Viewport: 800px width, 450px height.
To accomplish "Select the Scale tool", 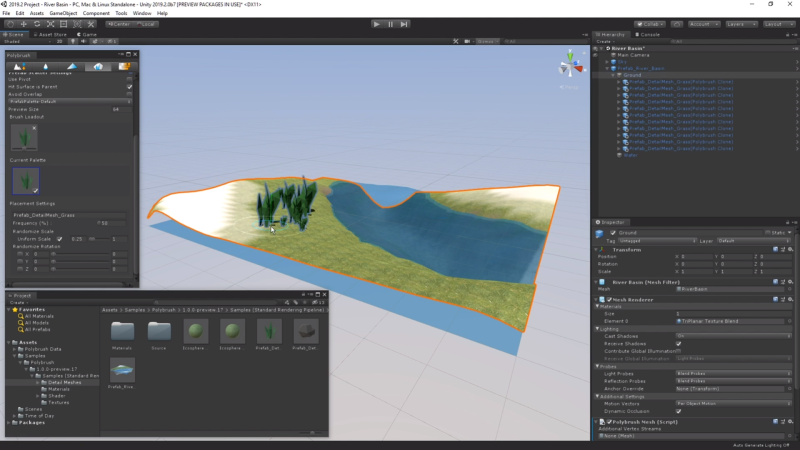I will (x=51, y=24).
